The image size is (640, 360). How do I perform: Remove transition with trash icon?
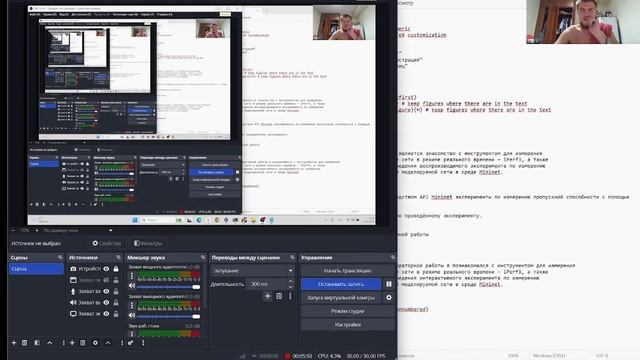pos(279,296)
